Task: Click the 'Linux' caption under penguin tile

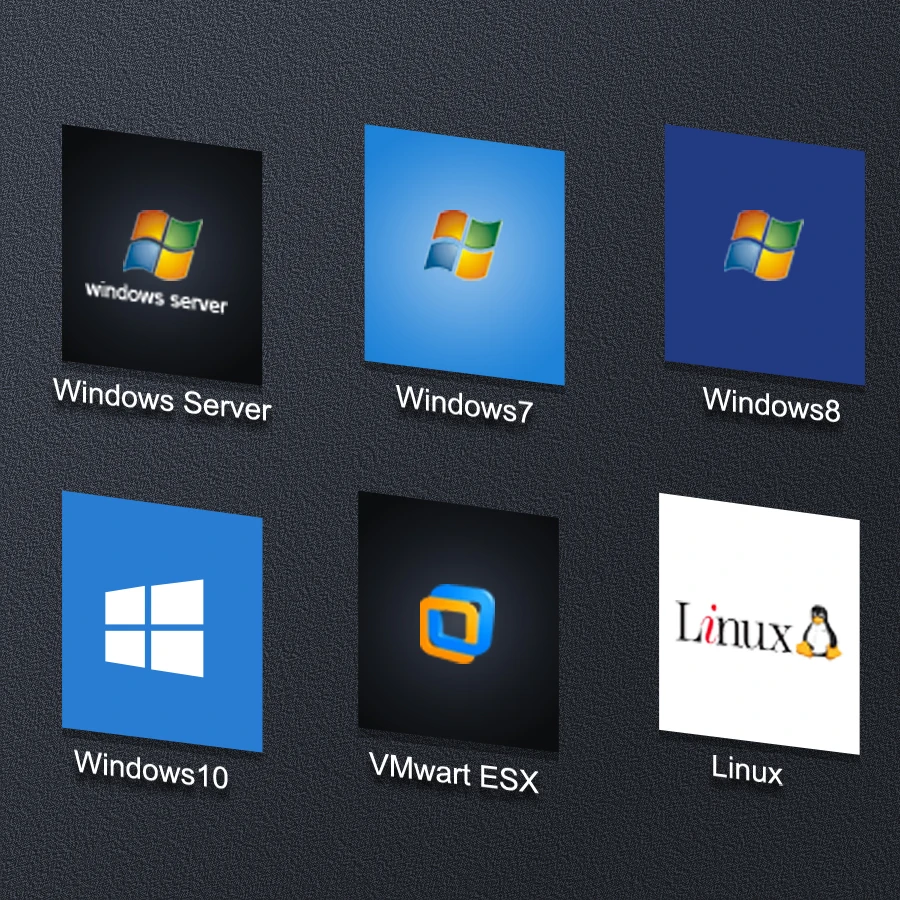Action: [747, 769]
